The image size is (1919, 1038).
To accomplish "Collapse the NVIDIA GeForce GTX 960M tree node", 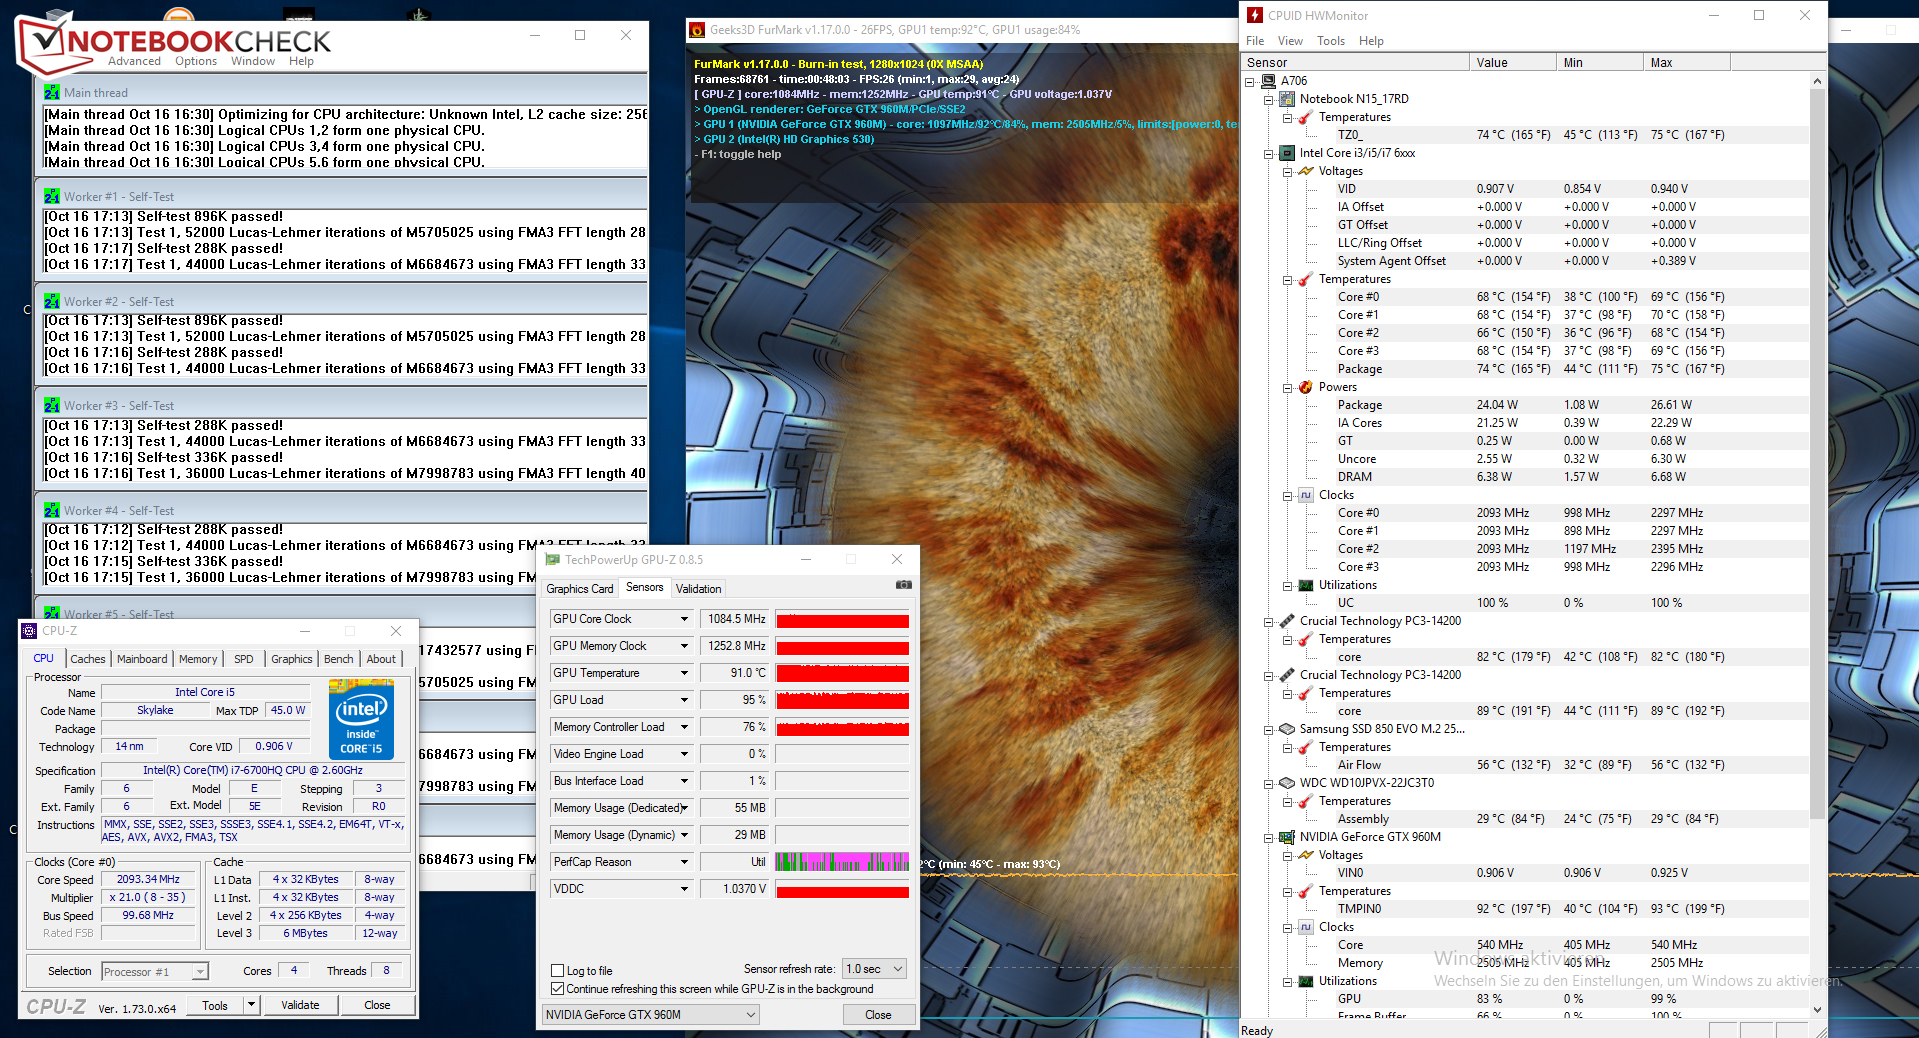I will coord(1269,837).
